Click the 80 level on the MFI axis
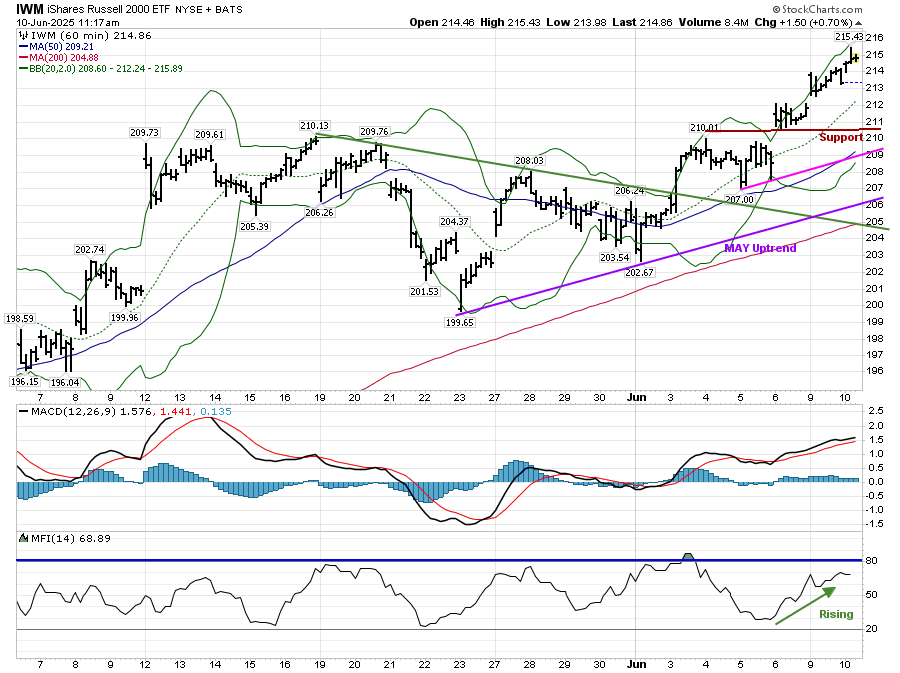This screenshot has width=900, height=673. 872,561
